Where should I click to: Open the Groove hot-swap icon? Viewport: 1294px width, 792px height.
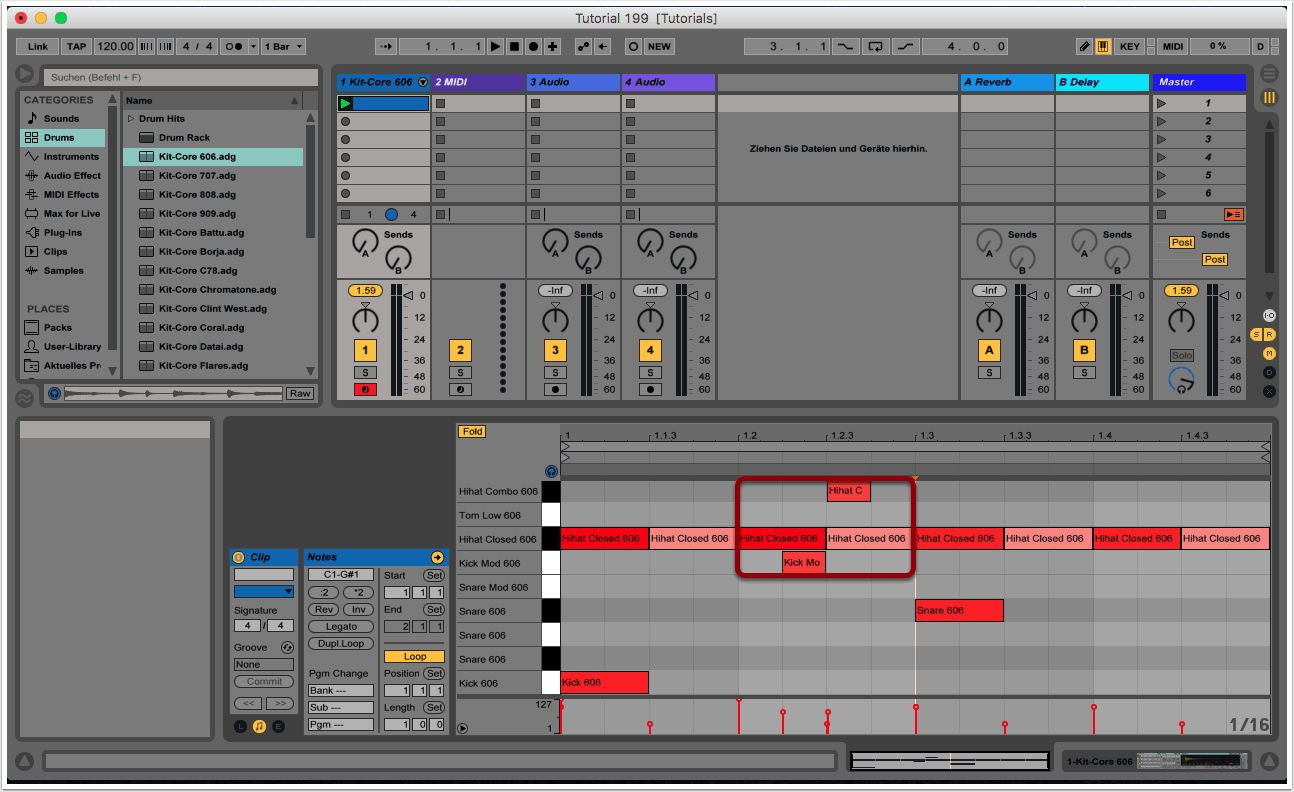coord(287,648)
